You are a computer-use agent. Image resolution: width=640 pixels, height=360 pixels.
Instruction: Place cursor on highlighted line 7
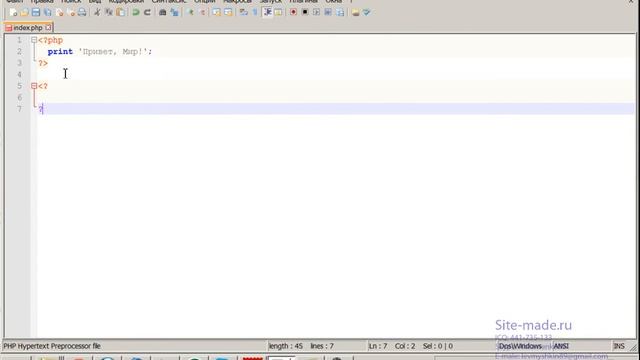pyautogui.click(x=336, y=109)
